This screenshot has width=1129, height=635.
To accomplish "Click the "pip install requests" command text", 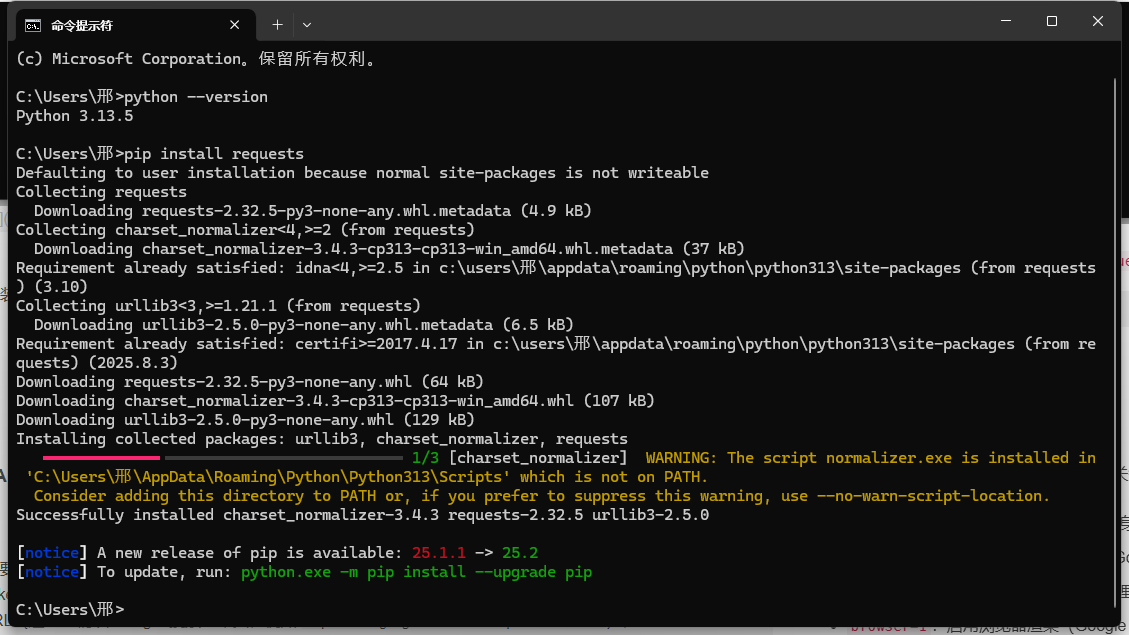I will [x=214, y=154].
